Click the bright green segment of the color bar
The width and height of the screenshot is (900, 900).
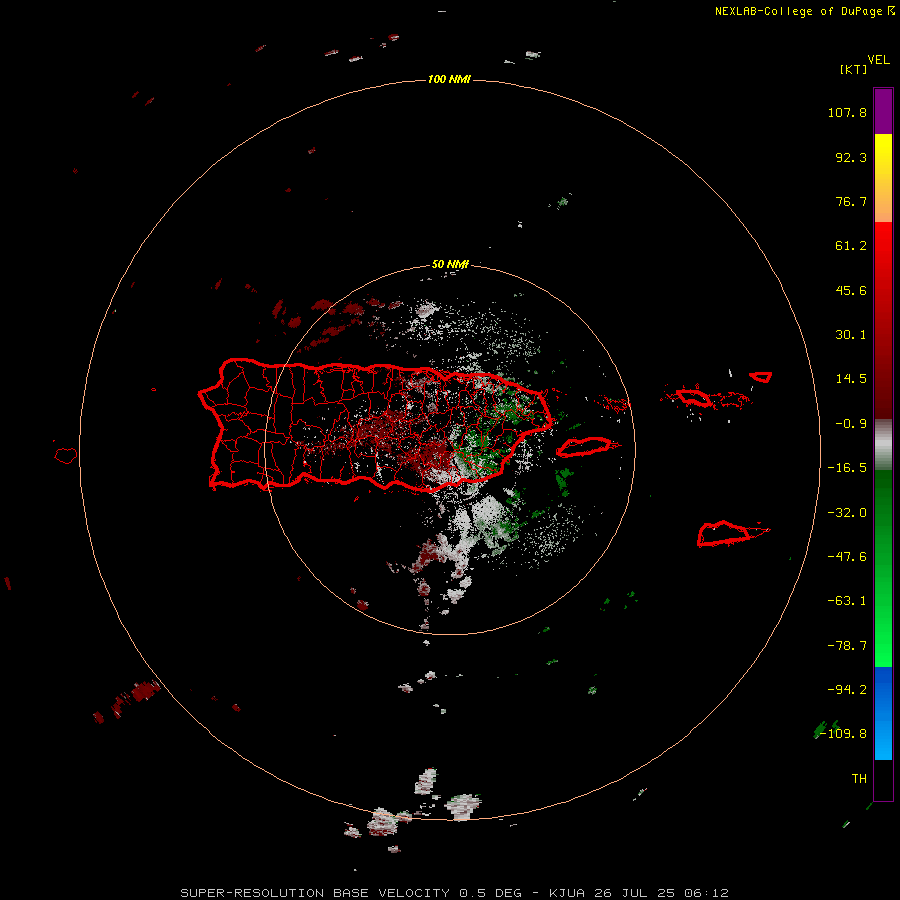click(883, 568)
